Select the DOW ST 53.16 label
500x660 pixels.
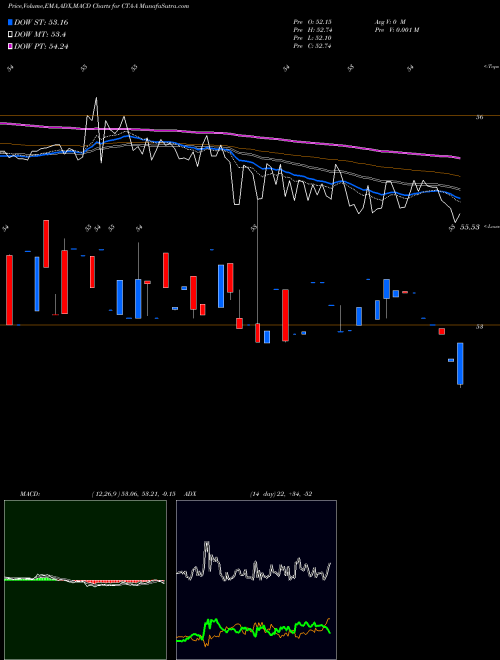pos(41,22)
